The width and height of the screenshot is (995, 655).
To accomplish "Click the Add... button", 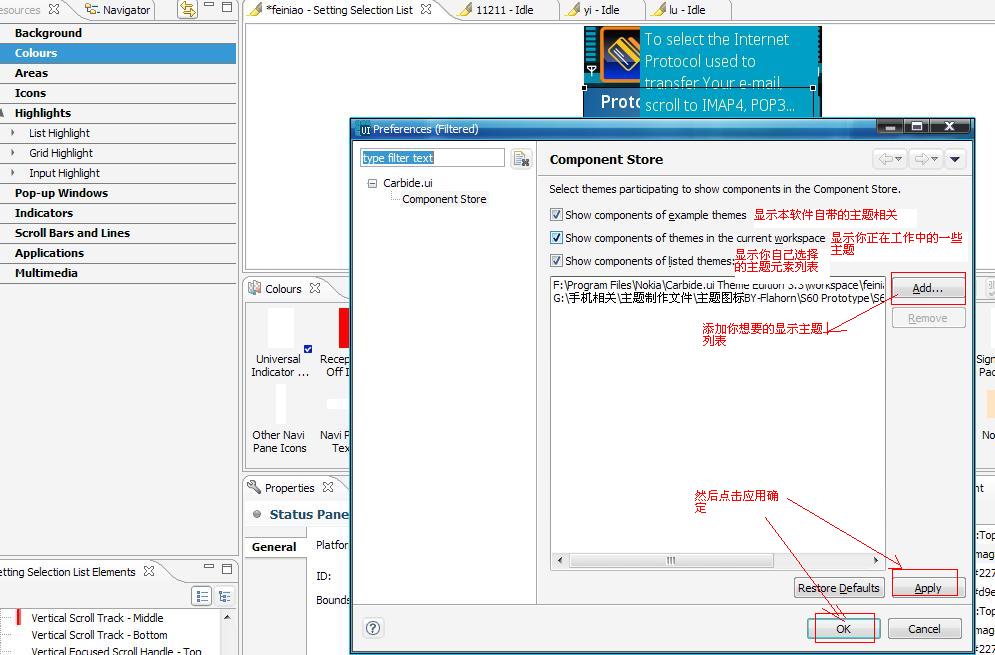I will [928, 288].
